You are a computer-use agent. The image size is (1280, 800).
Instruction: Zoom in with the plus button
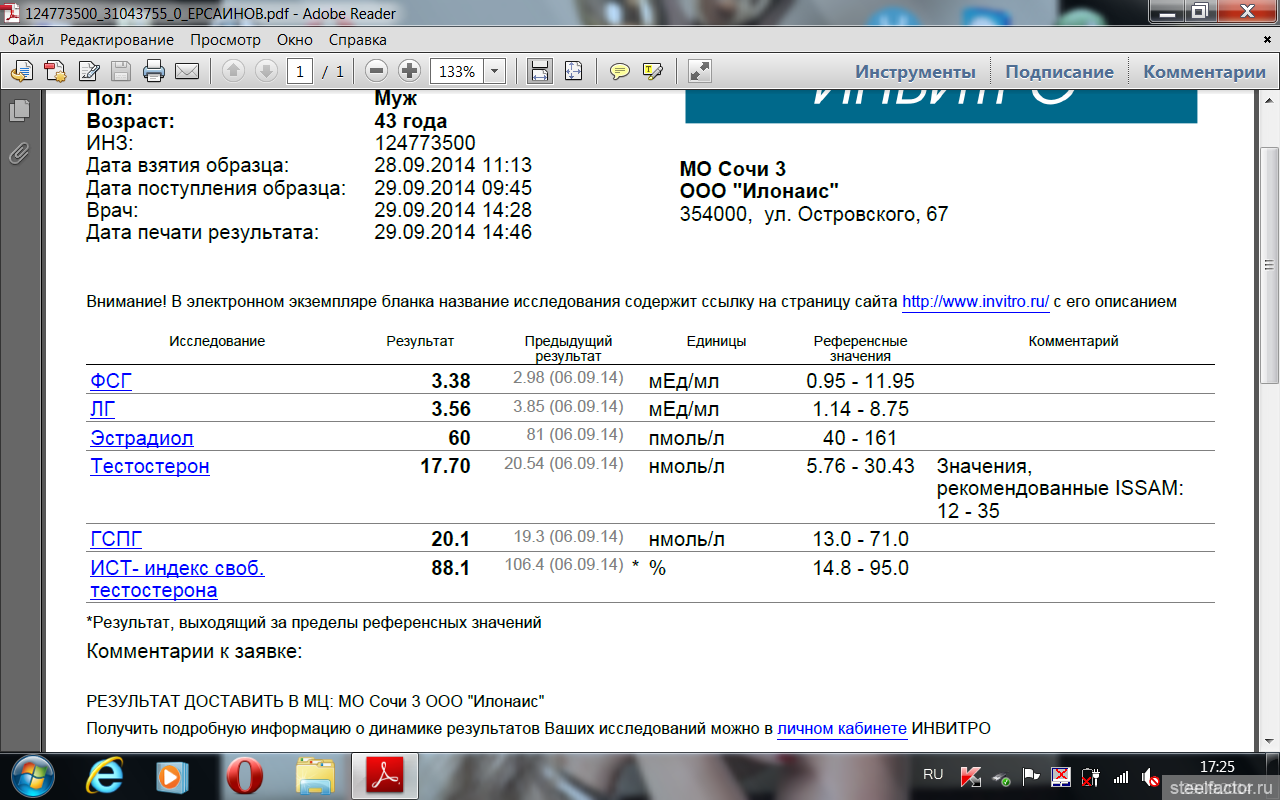[x=409, y=71]
